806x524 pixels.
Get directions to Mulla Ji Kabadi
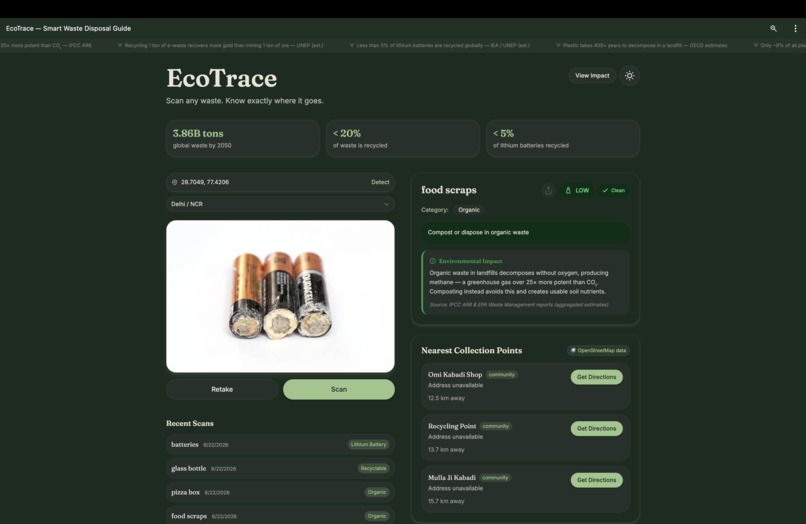pos(596,480)
